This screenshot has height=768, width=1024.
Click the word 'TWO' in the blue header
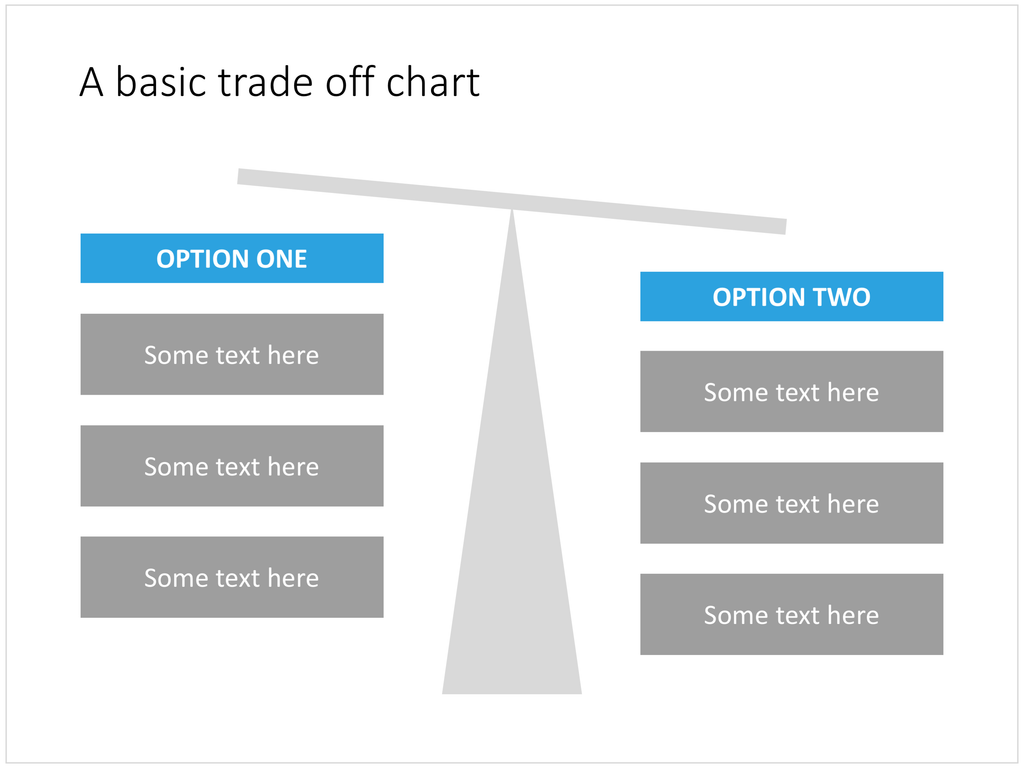point(842,297)
